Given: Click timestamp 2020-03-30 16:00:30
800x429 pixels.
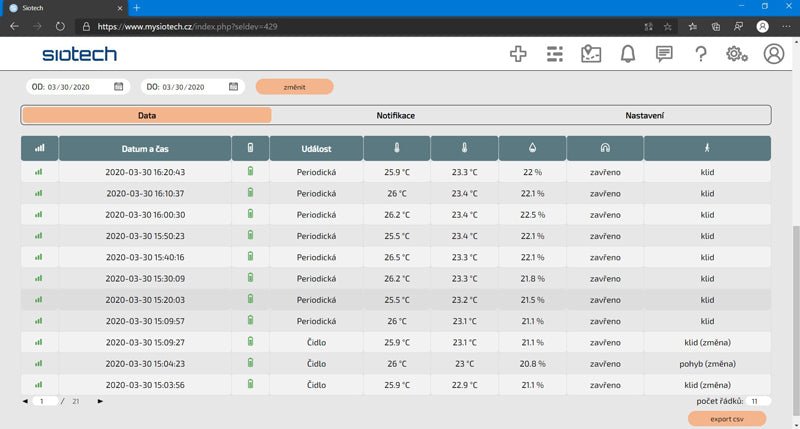Looking at the screenshot, I should (145, 215).
